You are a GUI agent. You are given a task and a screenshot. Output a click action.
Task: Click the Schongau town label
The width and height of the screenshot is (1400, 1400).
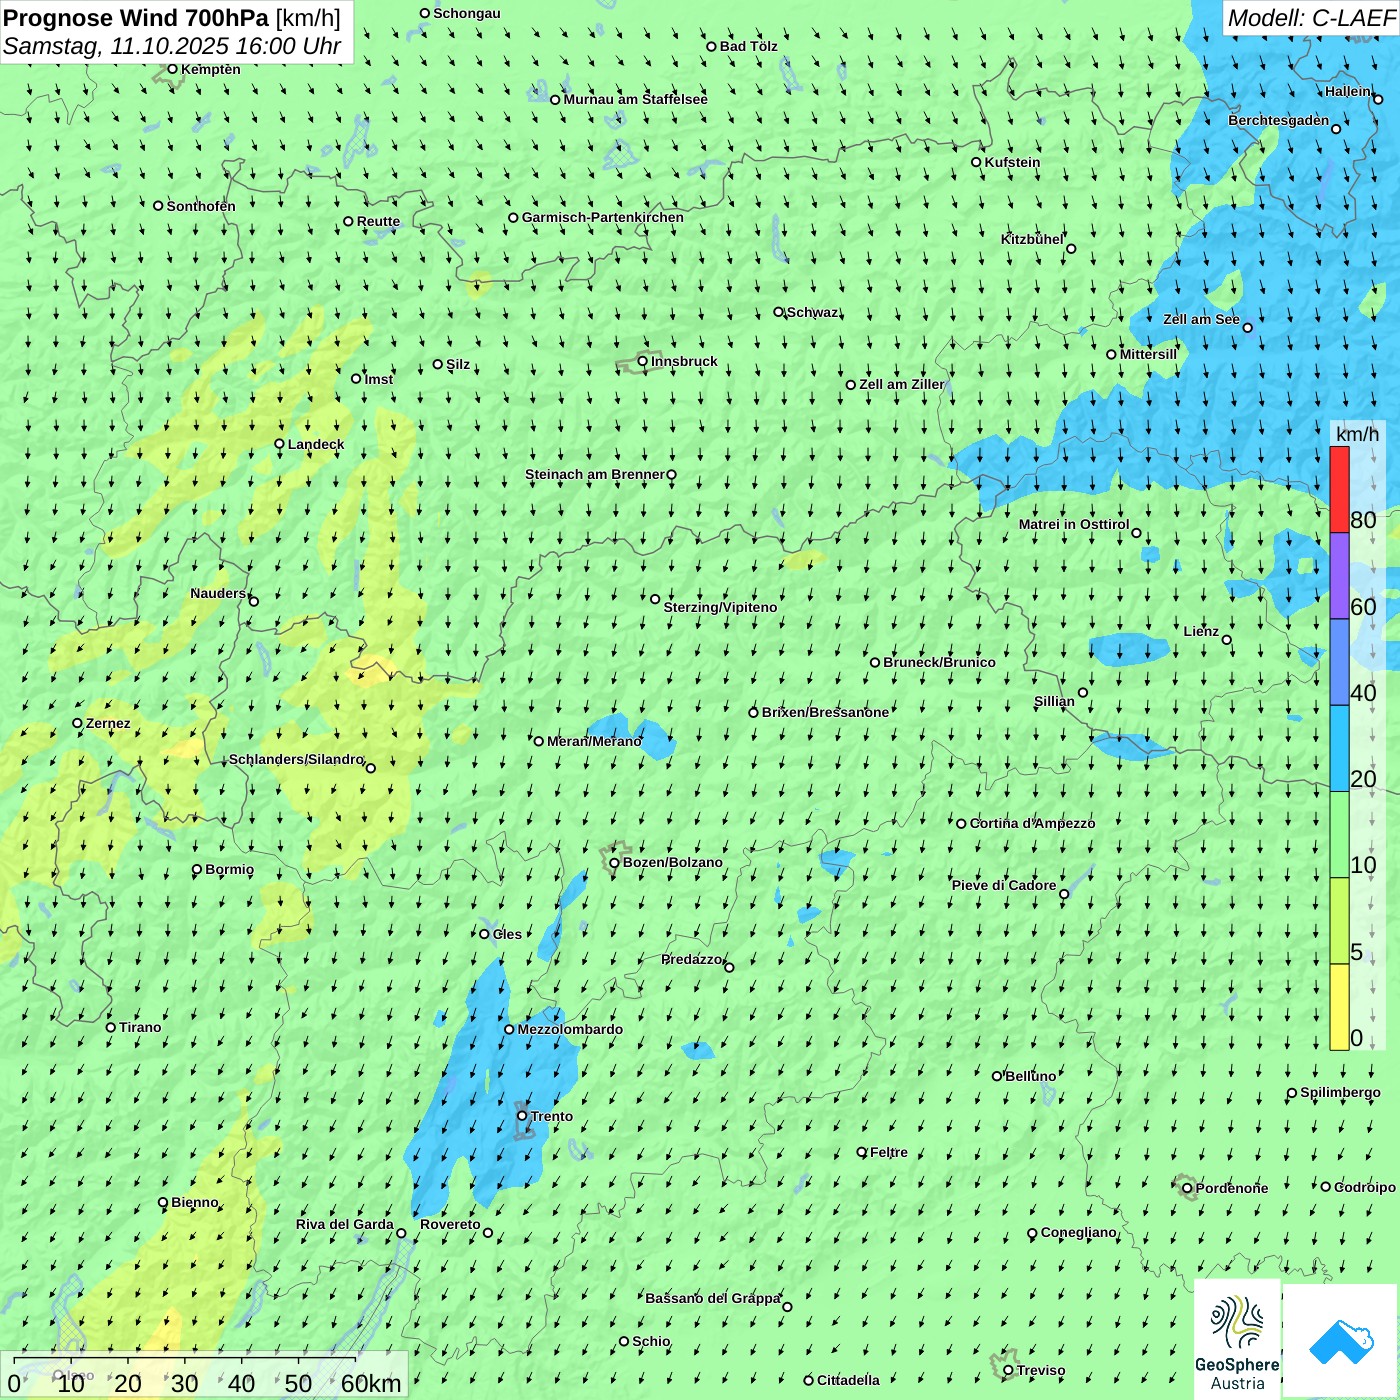(467, 13)
